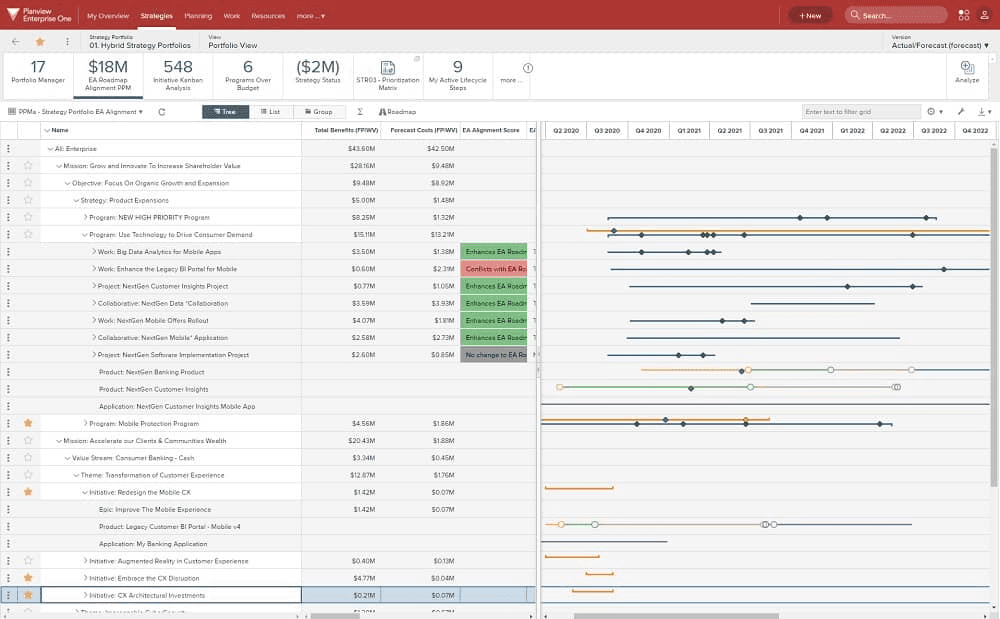Open the apps grid icon next to search
Viewport: 1000px width, 619px height.
(x=964, y=15)
